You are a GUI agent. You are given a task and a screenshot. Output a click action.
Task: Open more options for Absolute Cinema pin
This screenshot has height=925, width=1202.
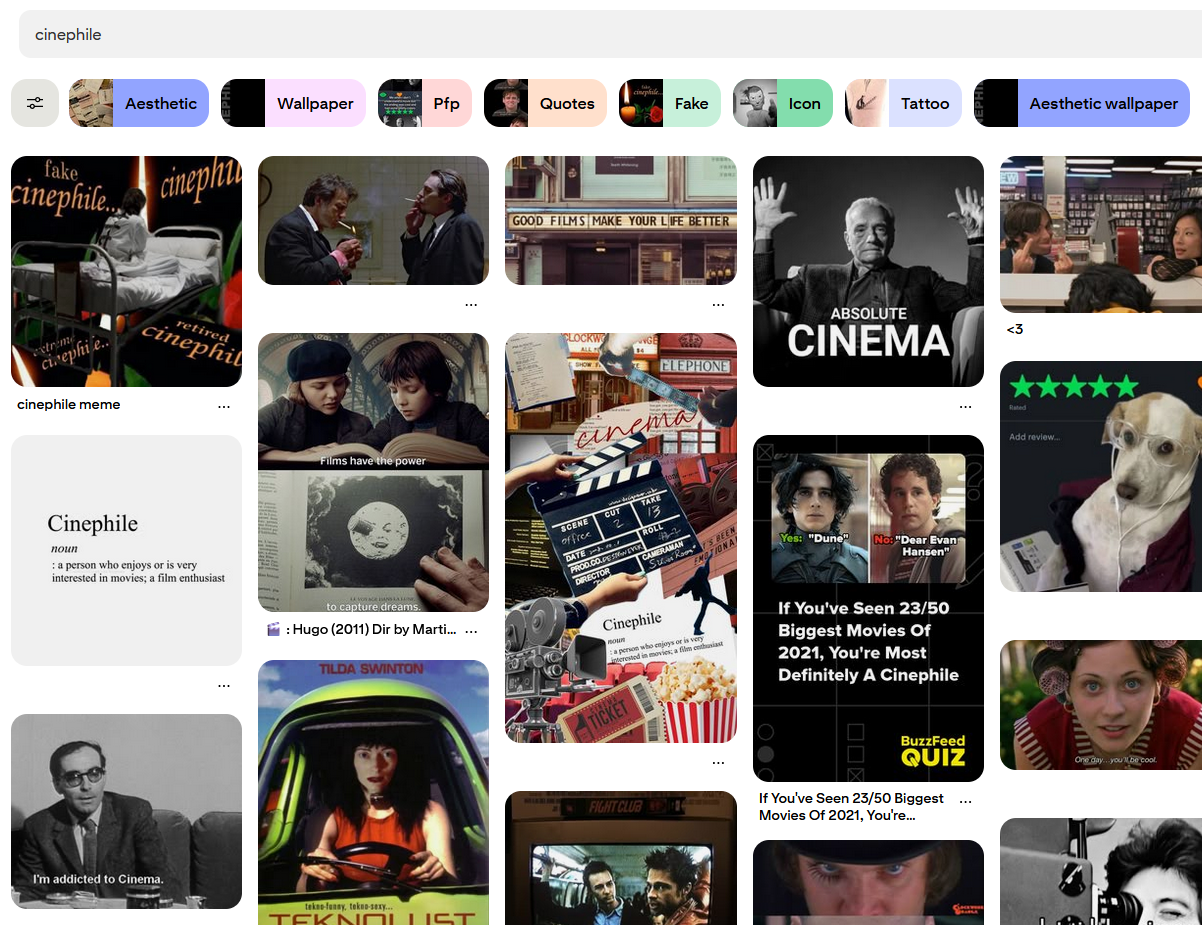click(x=965, y=406)
